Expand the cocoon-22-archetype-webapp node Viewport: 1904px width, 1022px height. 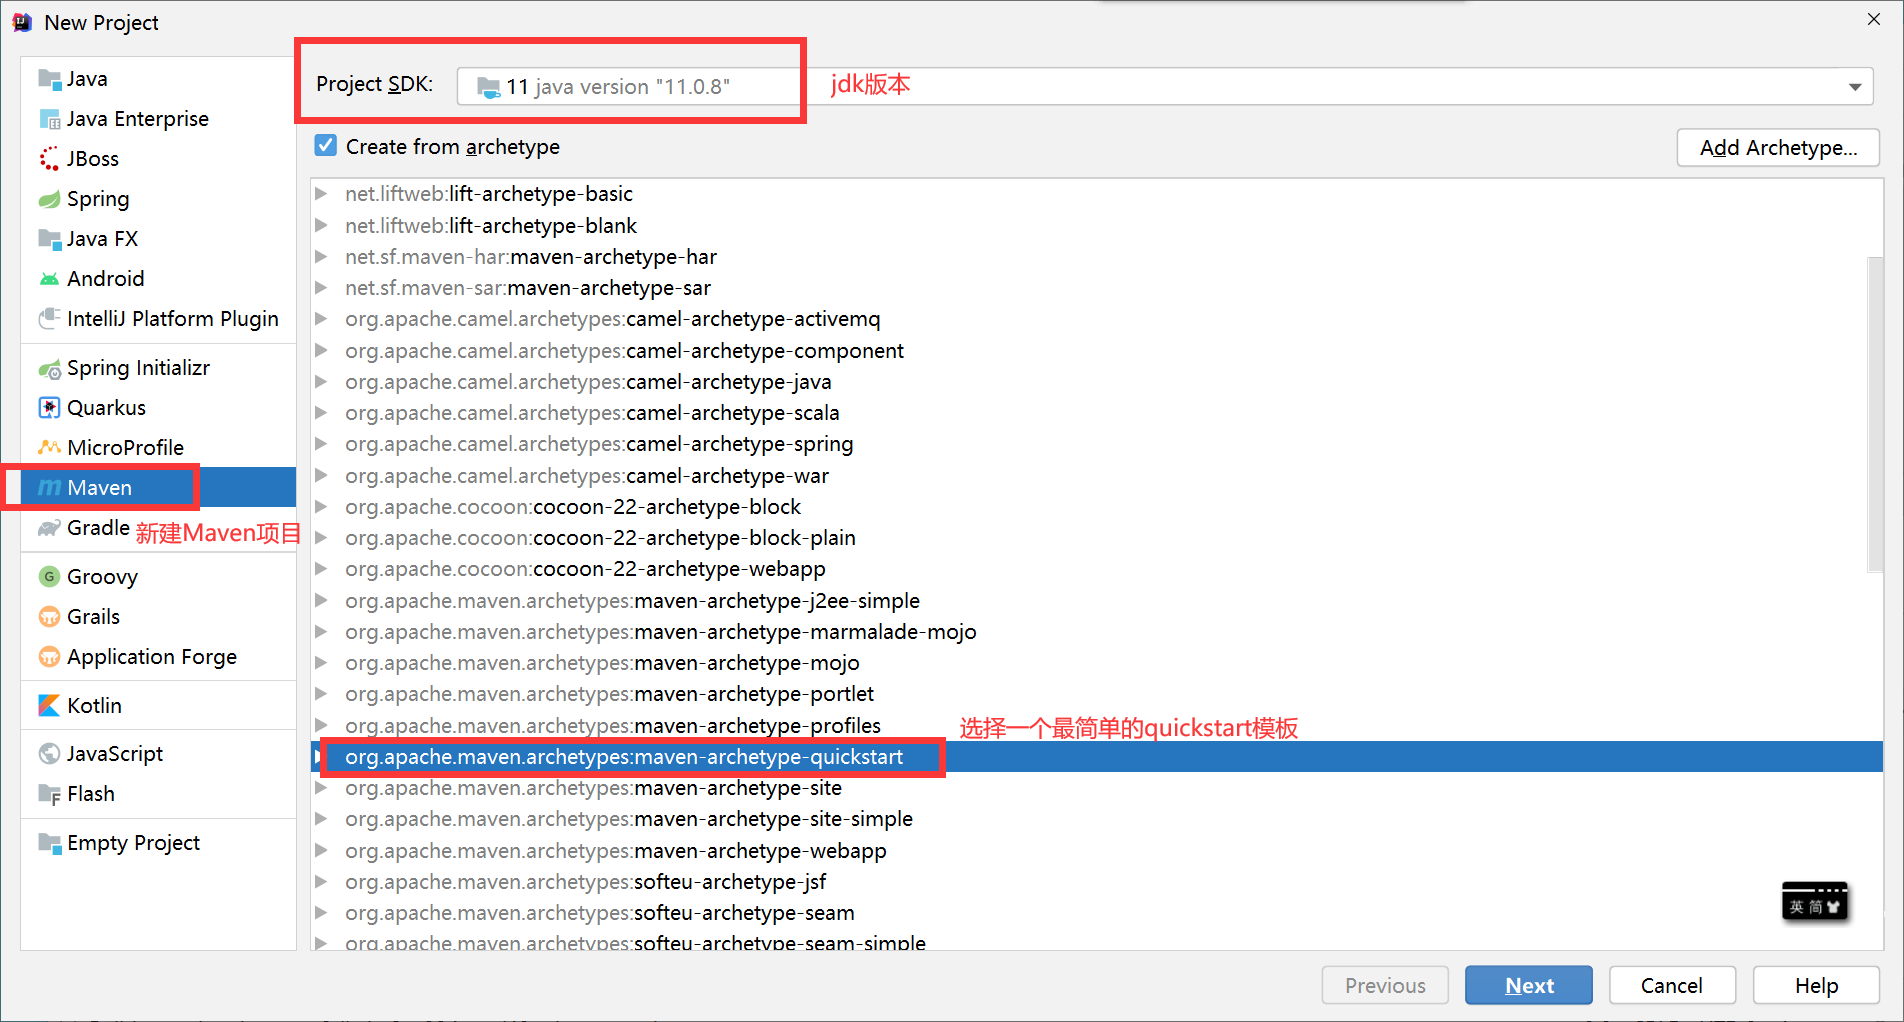321,569
